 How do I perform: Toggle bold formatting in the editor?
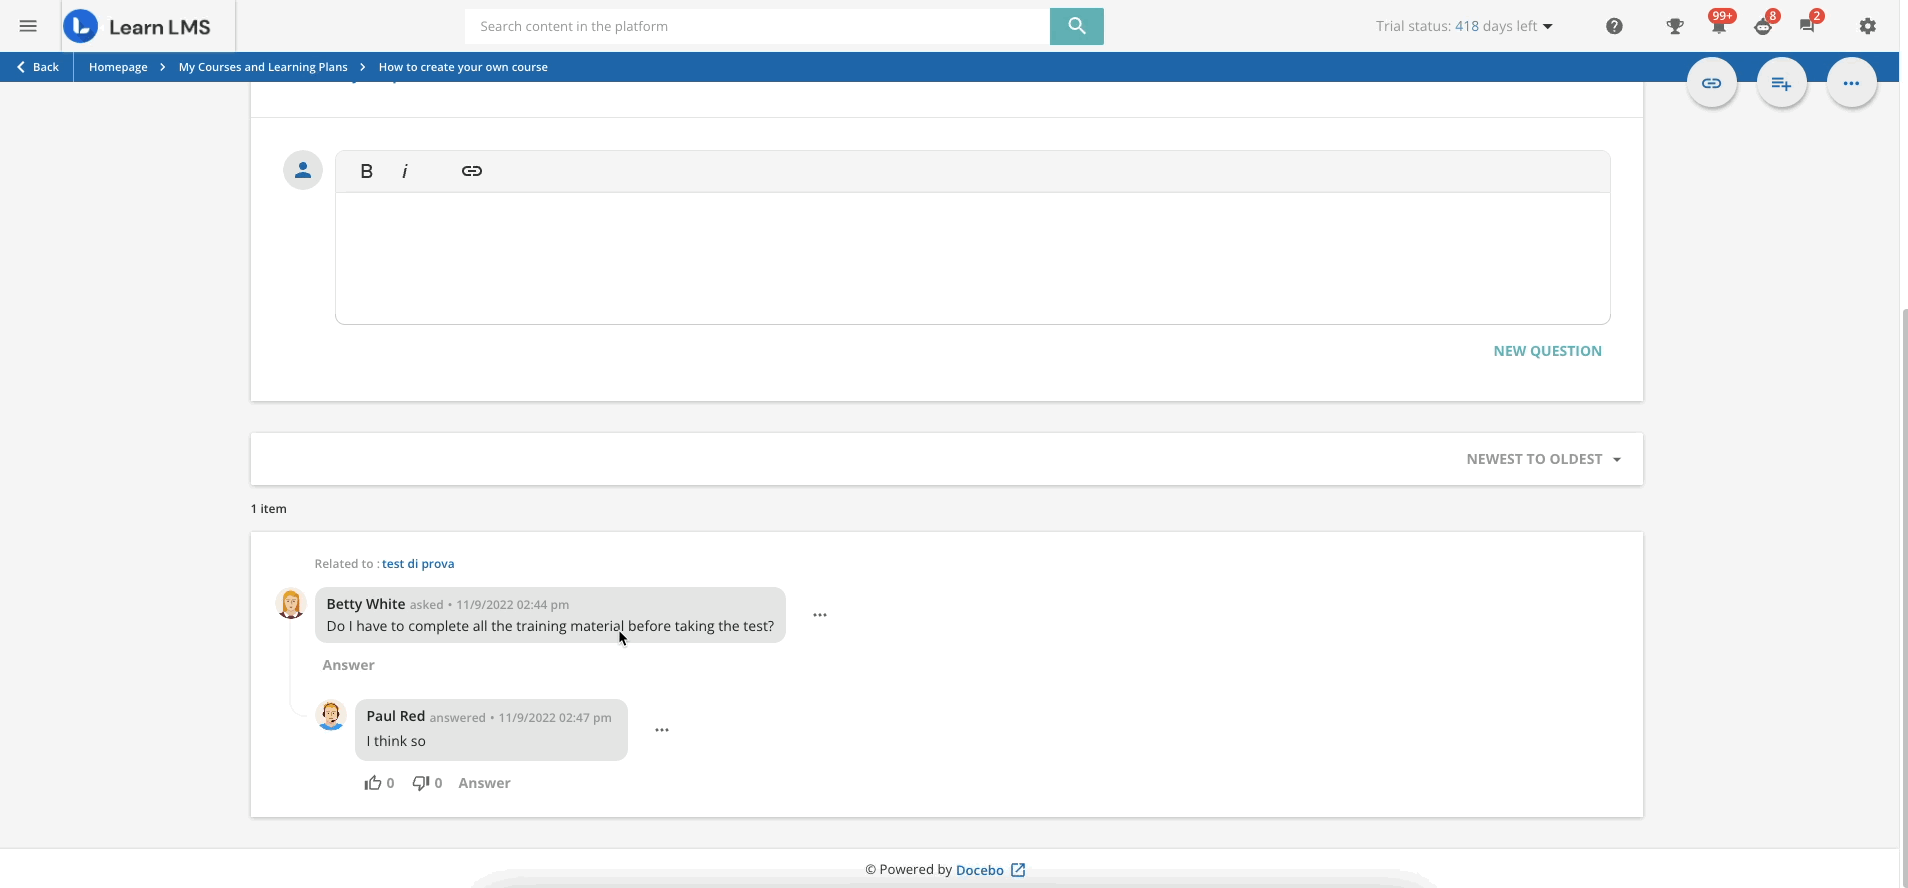tap(366, 171)
